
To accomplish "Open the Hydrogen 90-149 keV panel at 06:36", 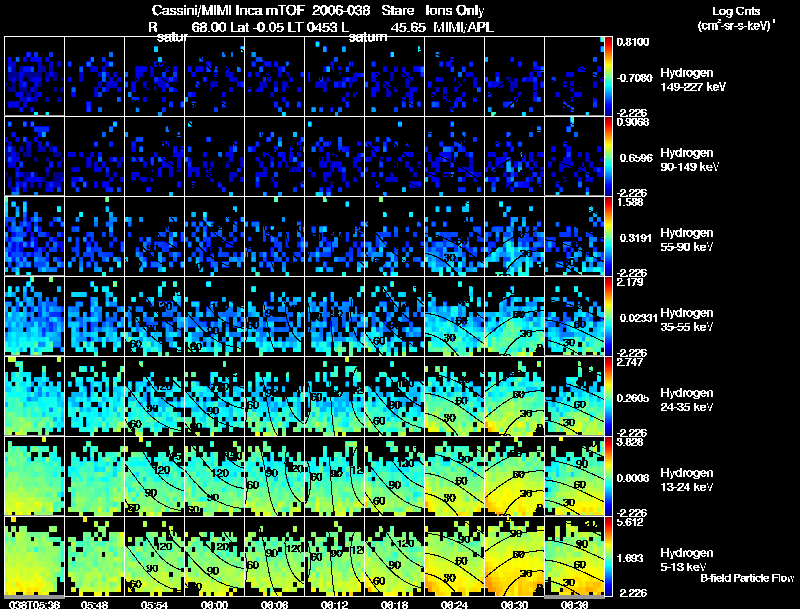I will click(x=574, y=156).
